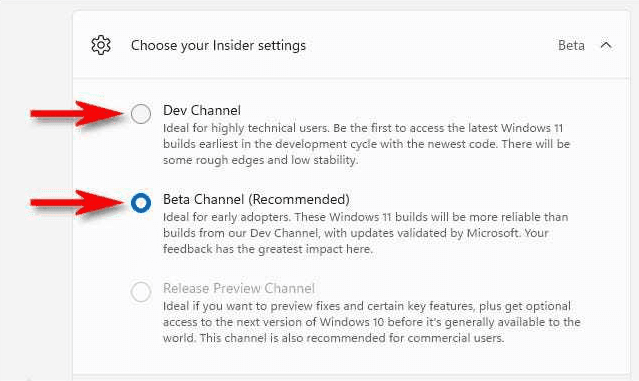Screen dimensions: 639x381
Task: Click the greyed "Release Preview Channel" title
Action: (x=239, y=288)
